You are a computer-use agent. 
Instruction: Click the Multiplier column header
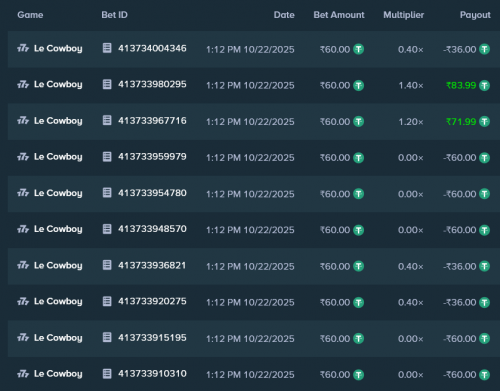403,15
